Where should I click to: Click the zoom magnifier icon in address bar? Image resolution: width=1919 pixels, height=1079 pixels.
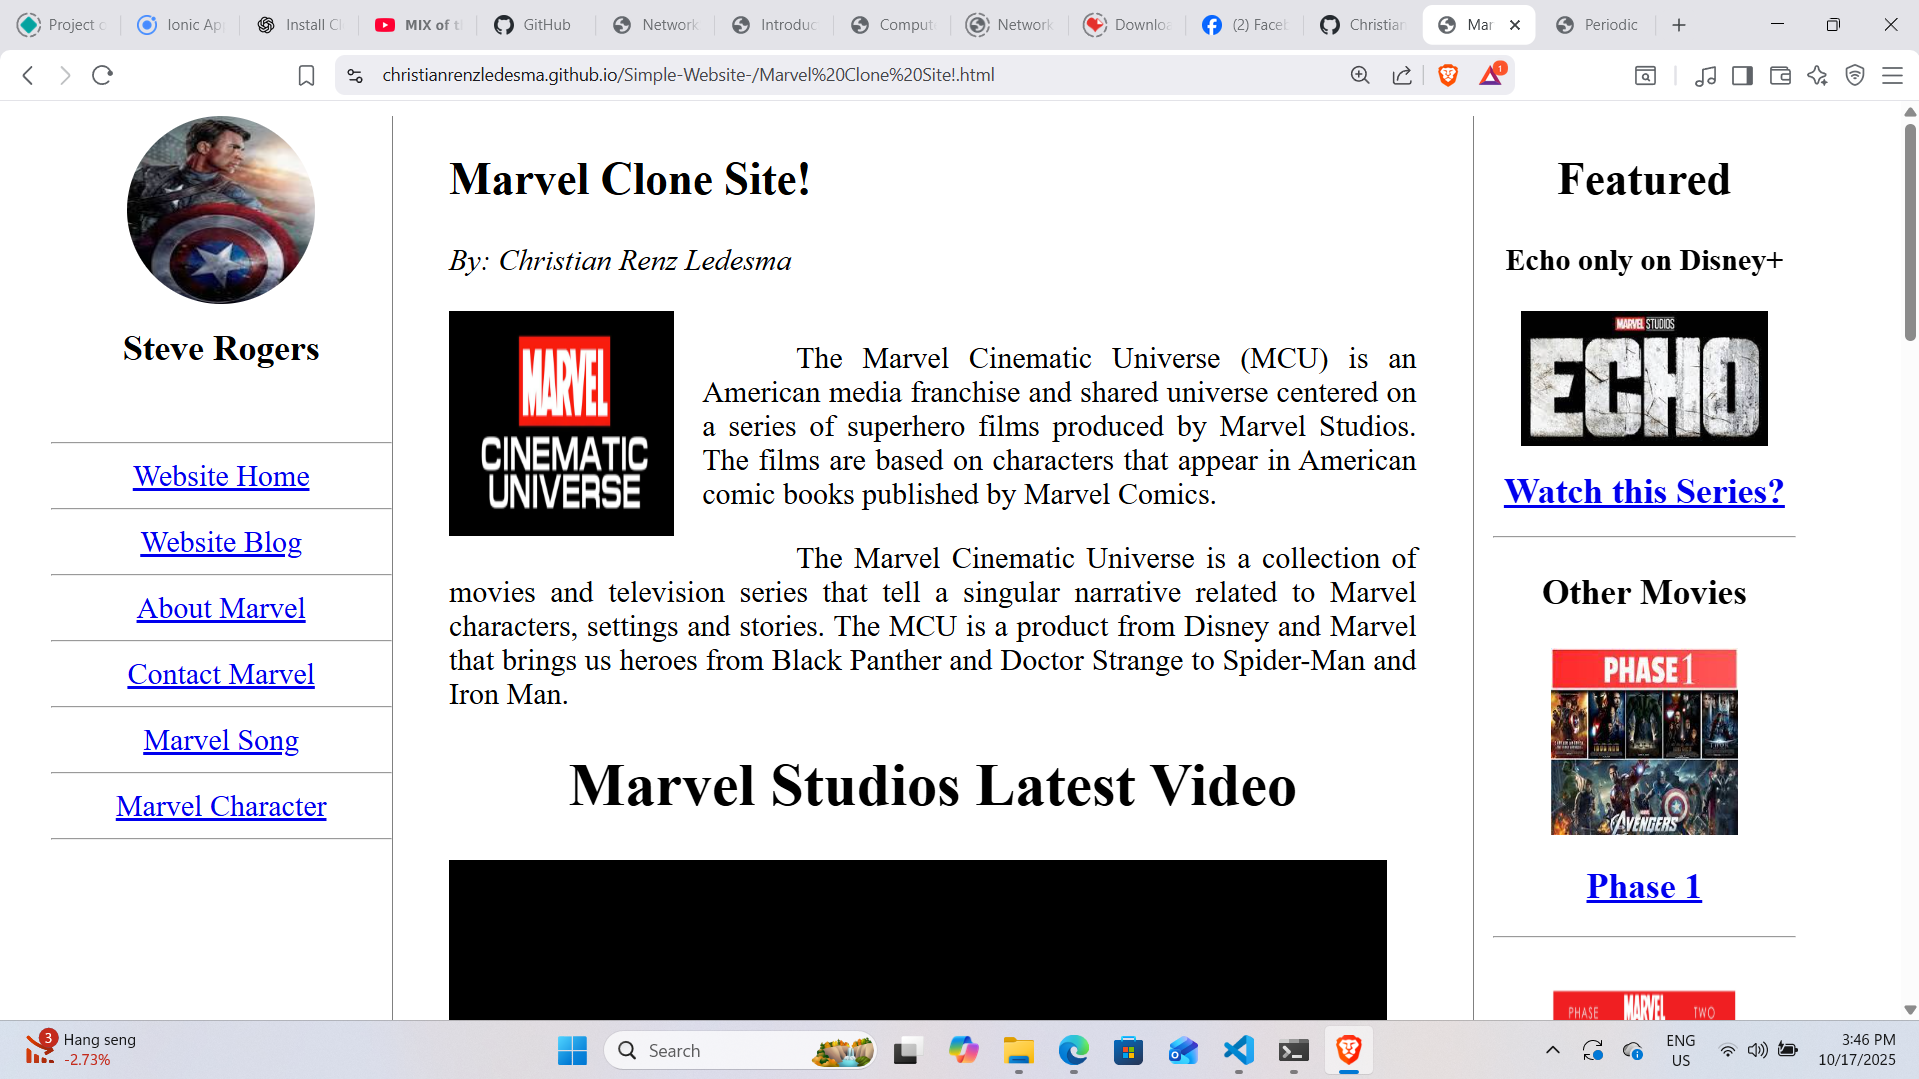1360,75
